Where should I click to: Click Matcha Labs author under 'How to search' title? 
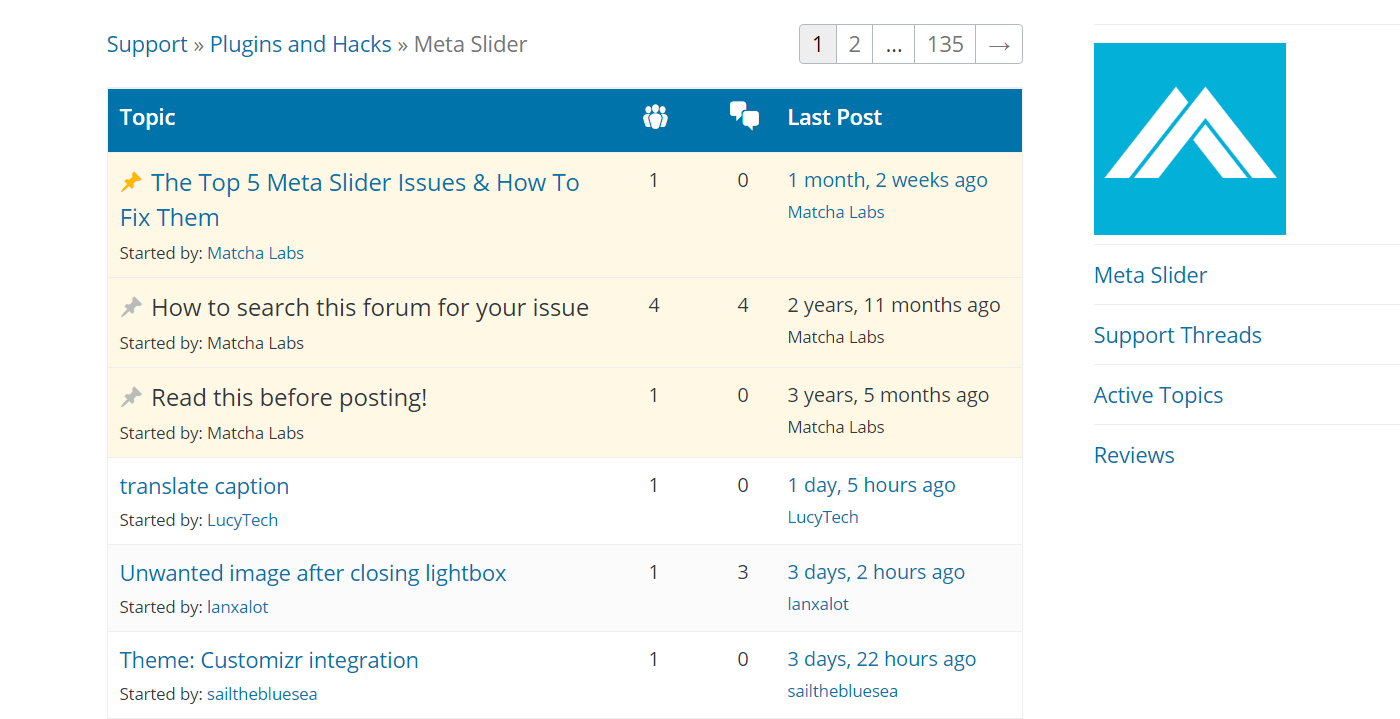click(255, 343)
